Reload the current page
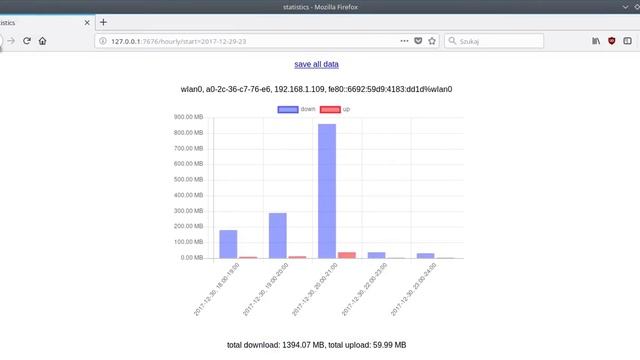640x360 pixels. pyautogui.click(x=27, y=41)
